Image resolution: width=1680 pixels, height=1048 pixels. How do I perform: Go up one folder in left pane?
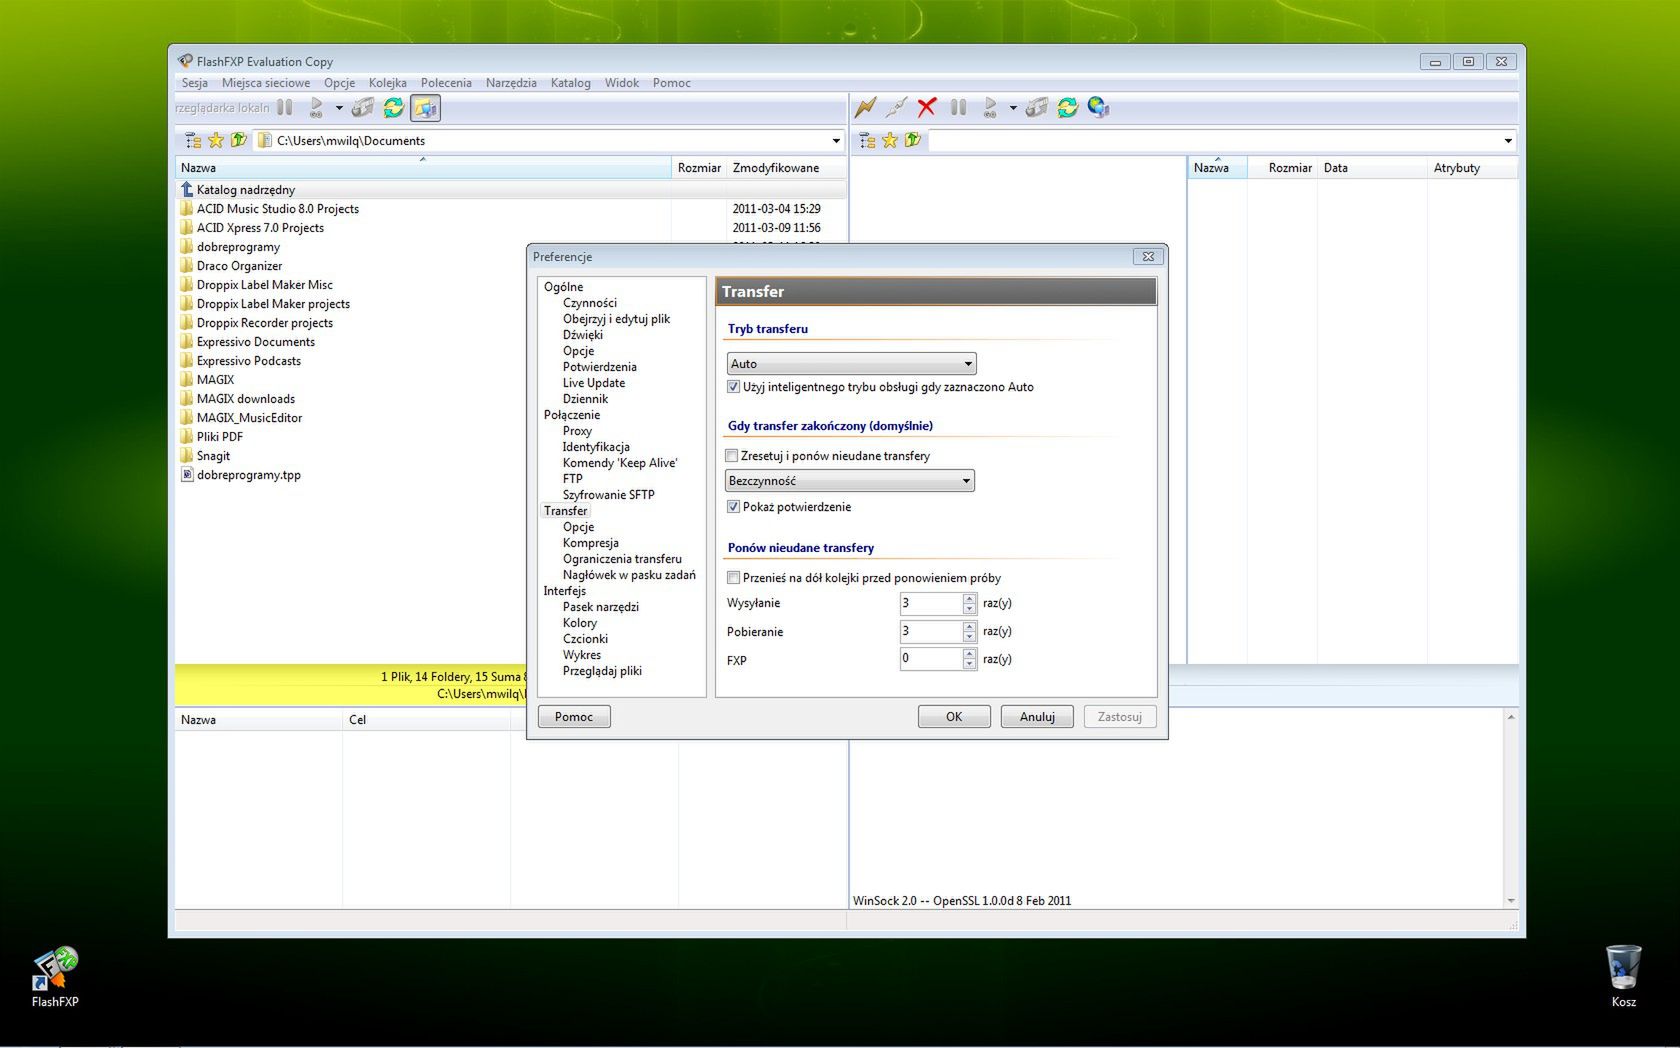pos(238,141)
